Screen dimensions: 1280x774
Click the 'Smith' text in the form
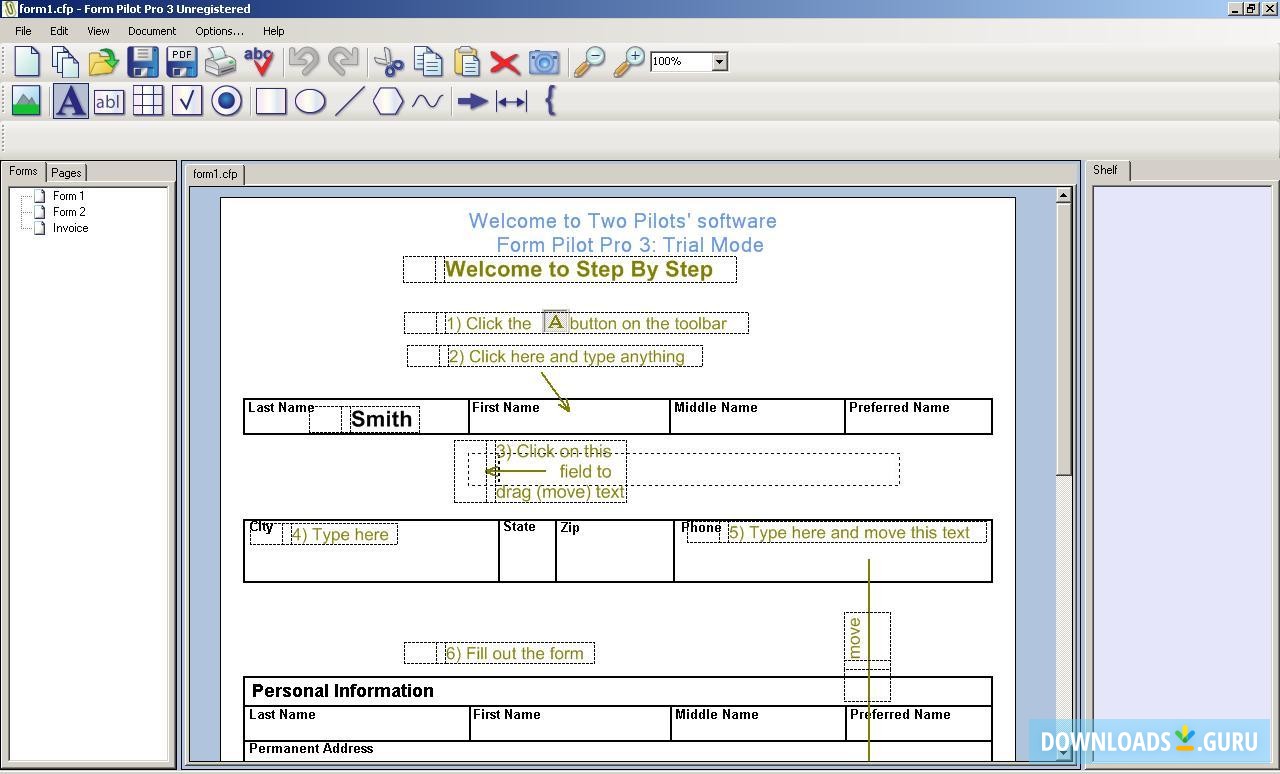click(382, 419)
